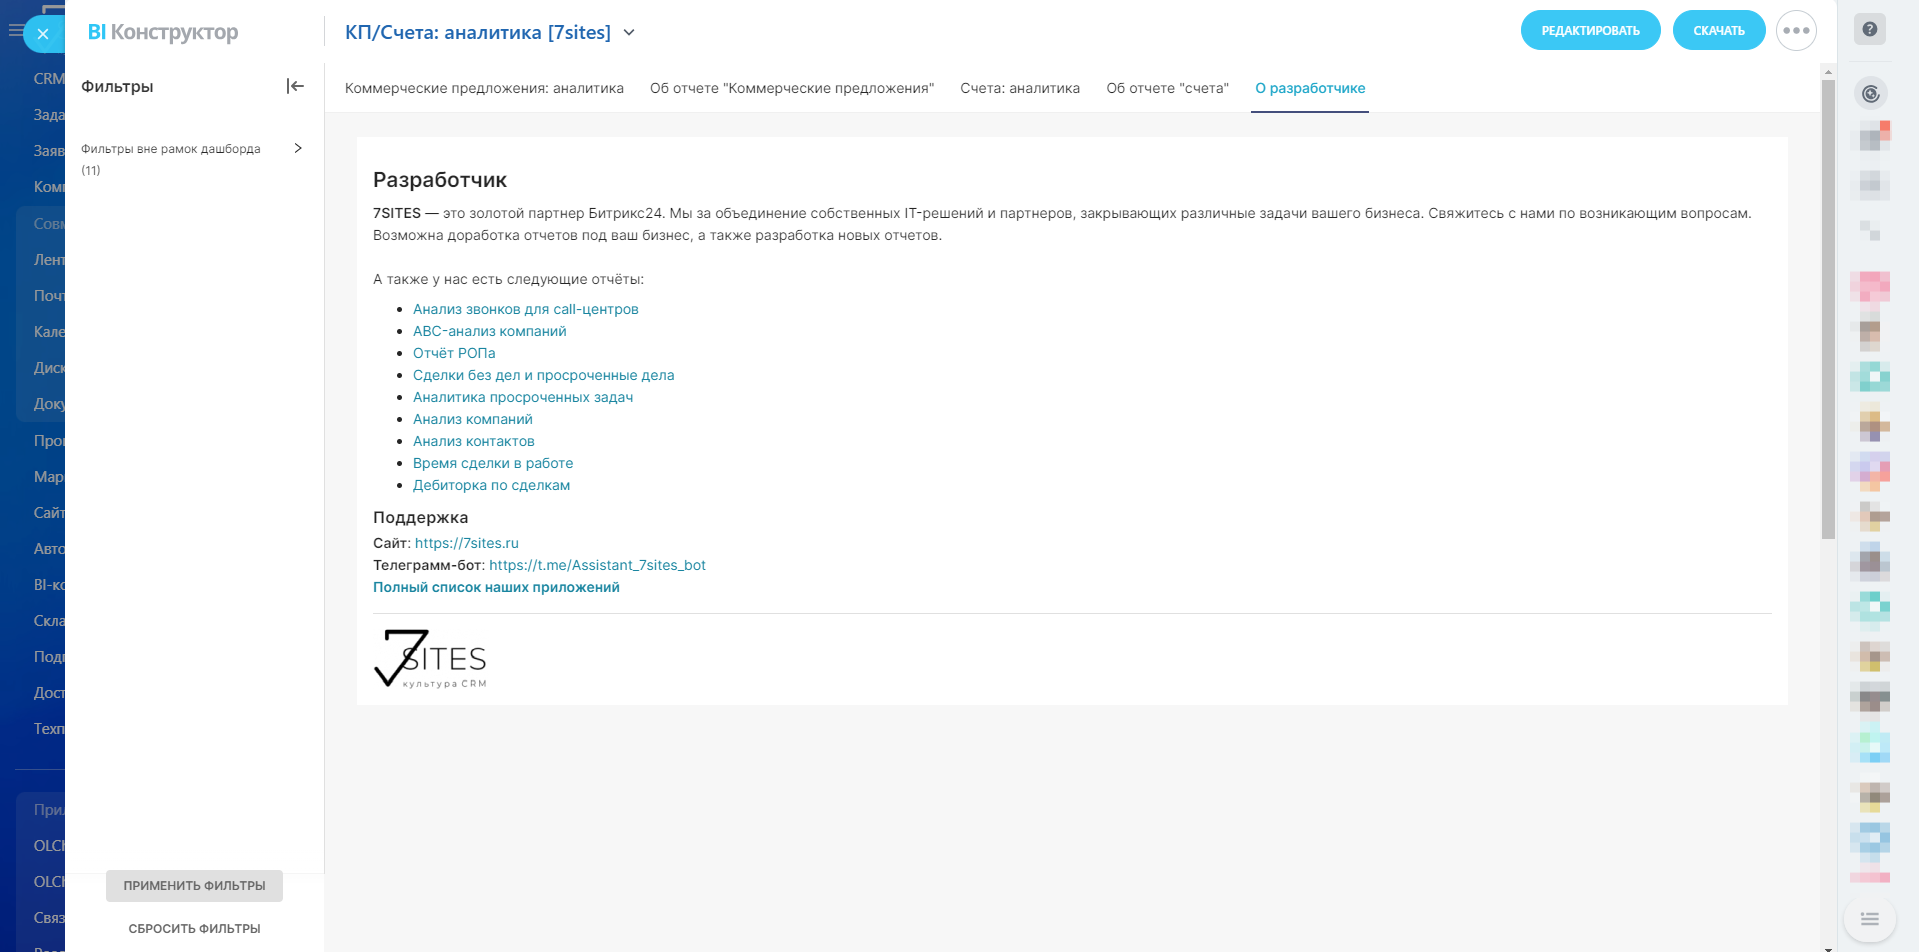Open the circular swirl icon in right sidebar
Image resolution: width=1919 pixels, height=952 pixels.
[x=1870, y=94]
